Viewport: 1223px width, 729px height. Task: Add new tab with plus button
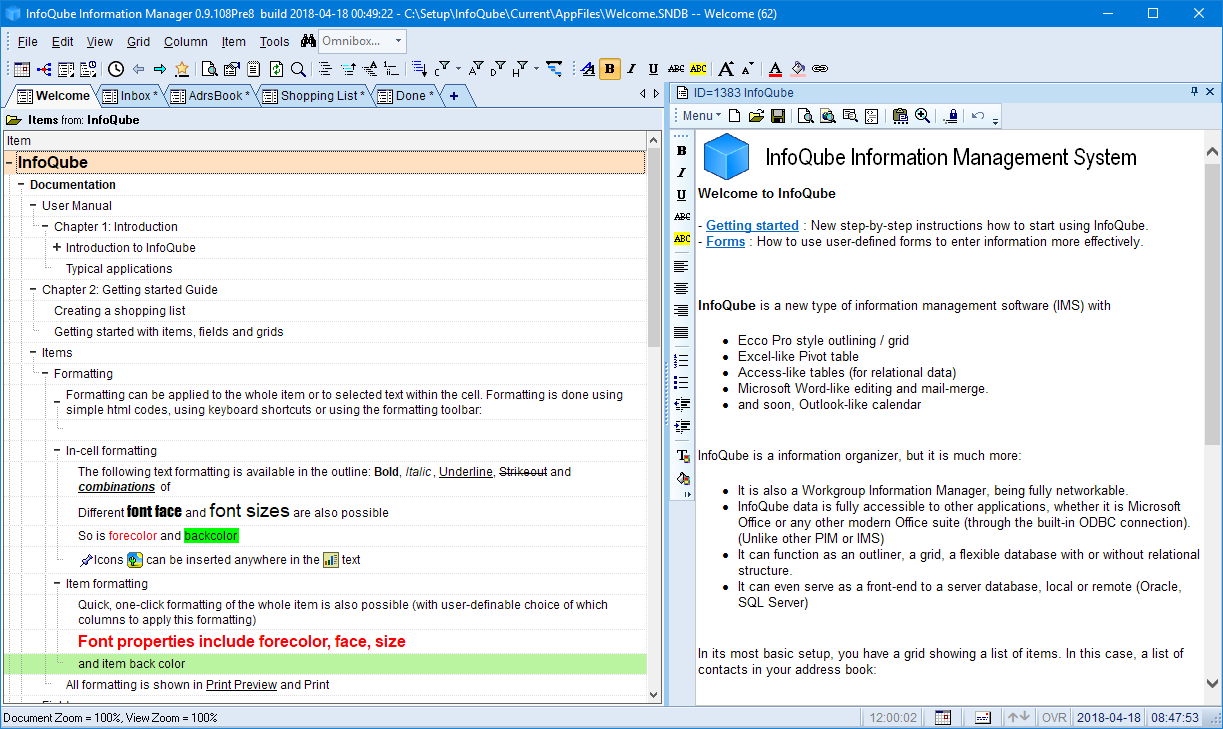[454, 96]
